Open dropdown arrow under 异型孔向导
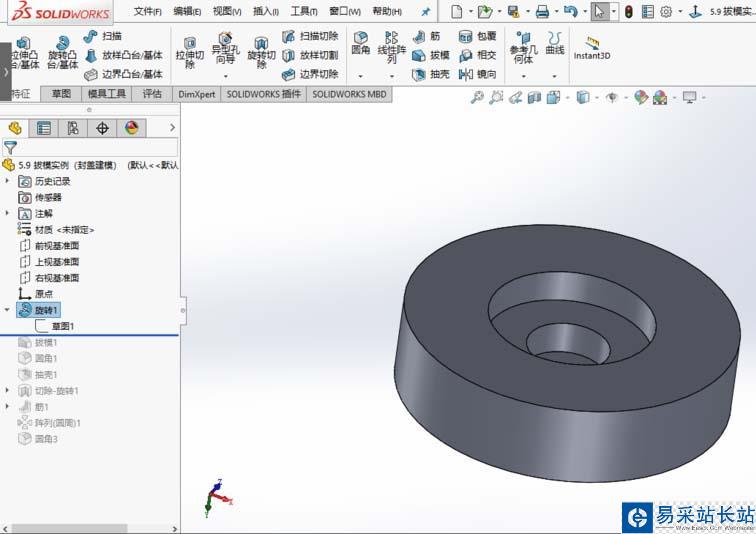 coord(225,75)
